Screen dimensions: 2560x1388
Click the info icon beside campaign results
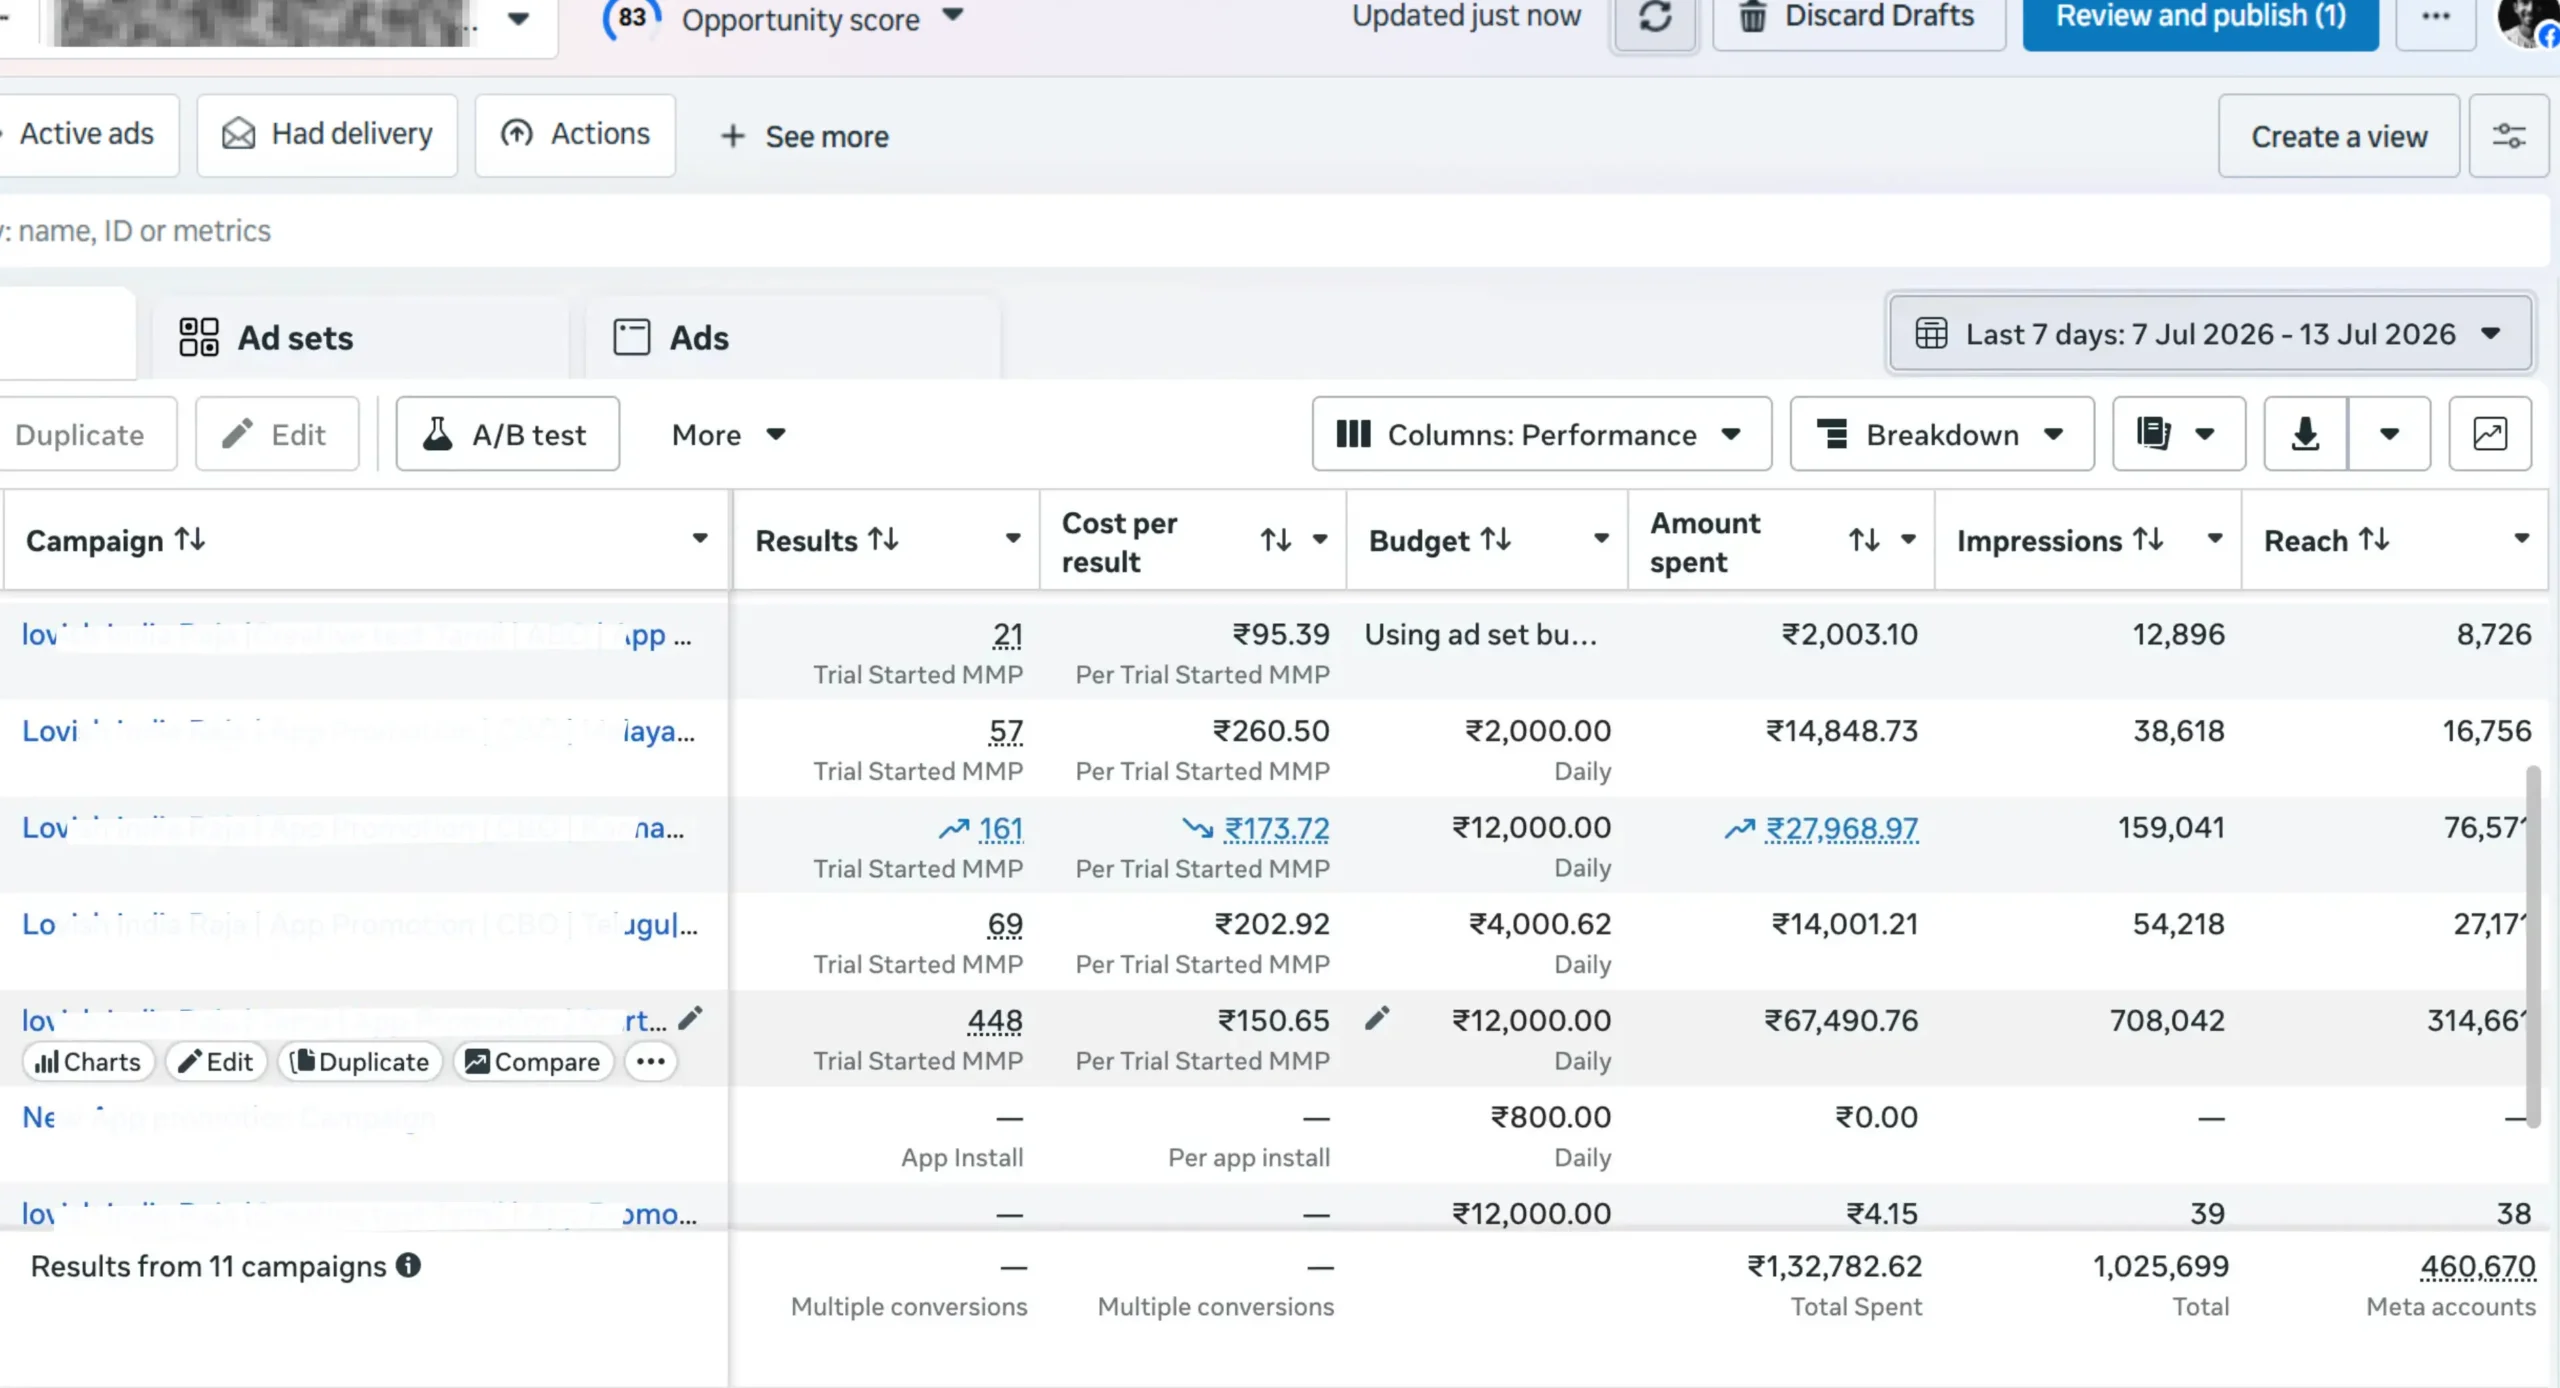click(408, 1265)
